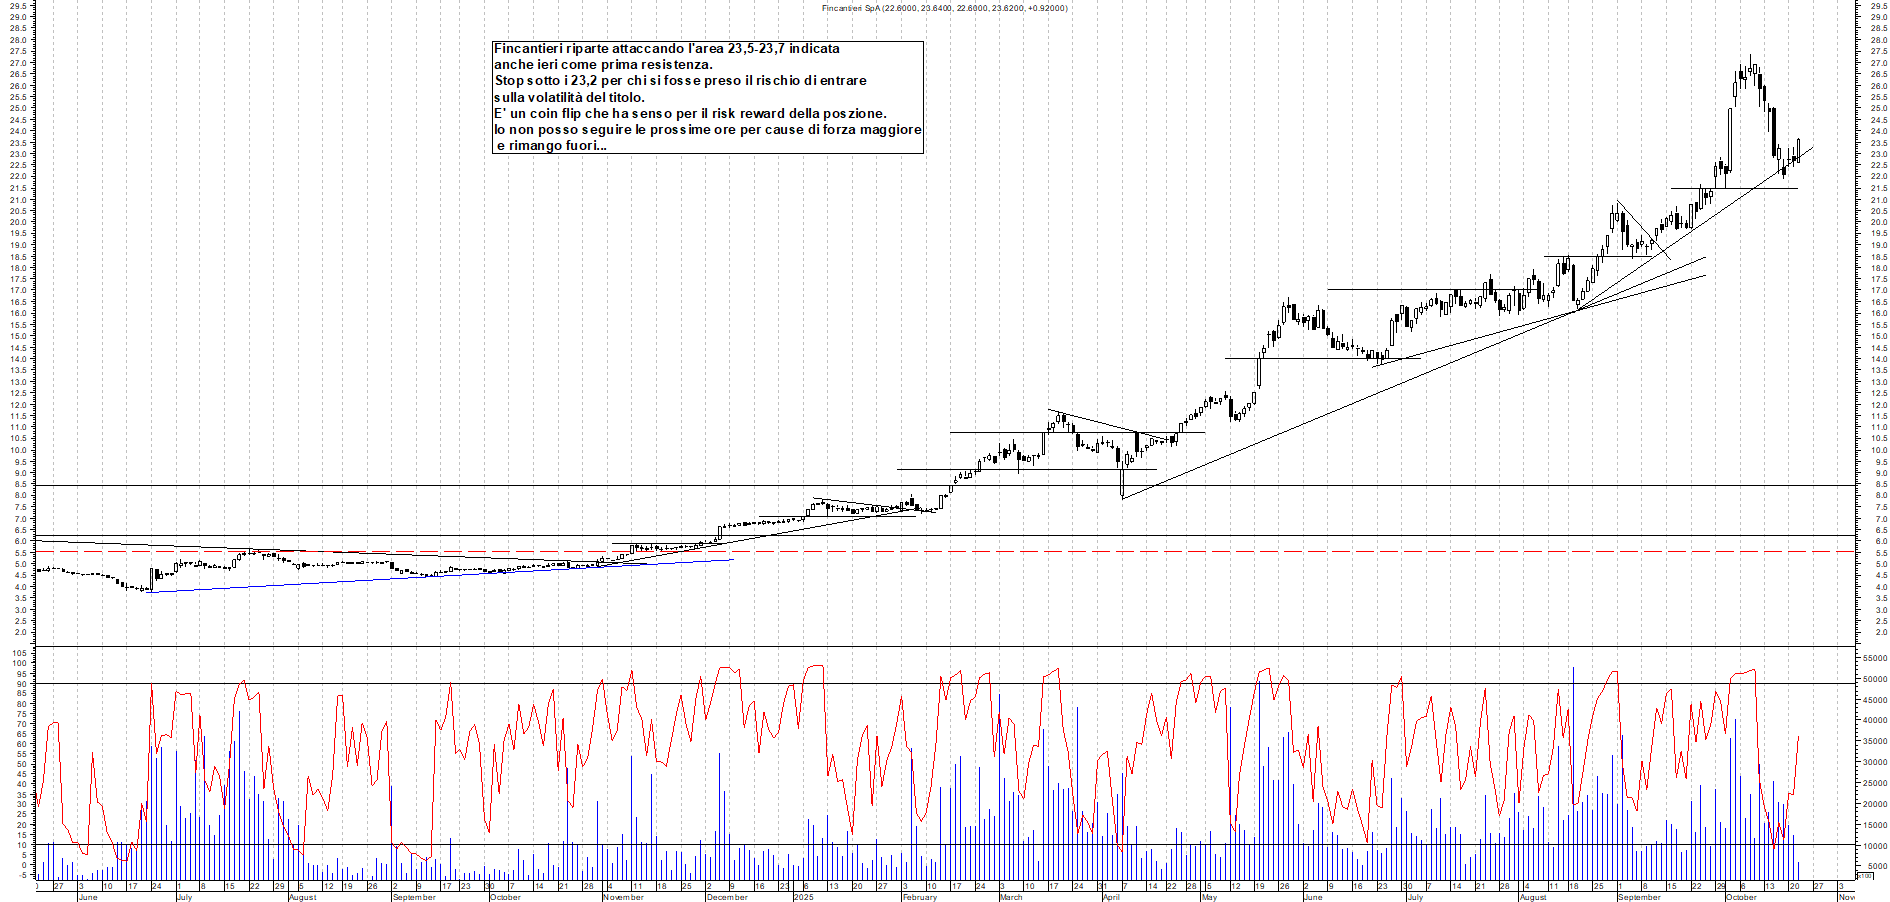
Task: Click the latest candlestick at the far right
Action: coord(1798,150)
